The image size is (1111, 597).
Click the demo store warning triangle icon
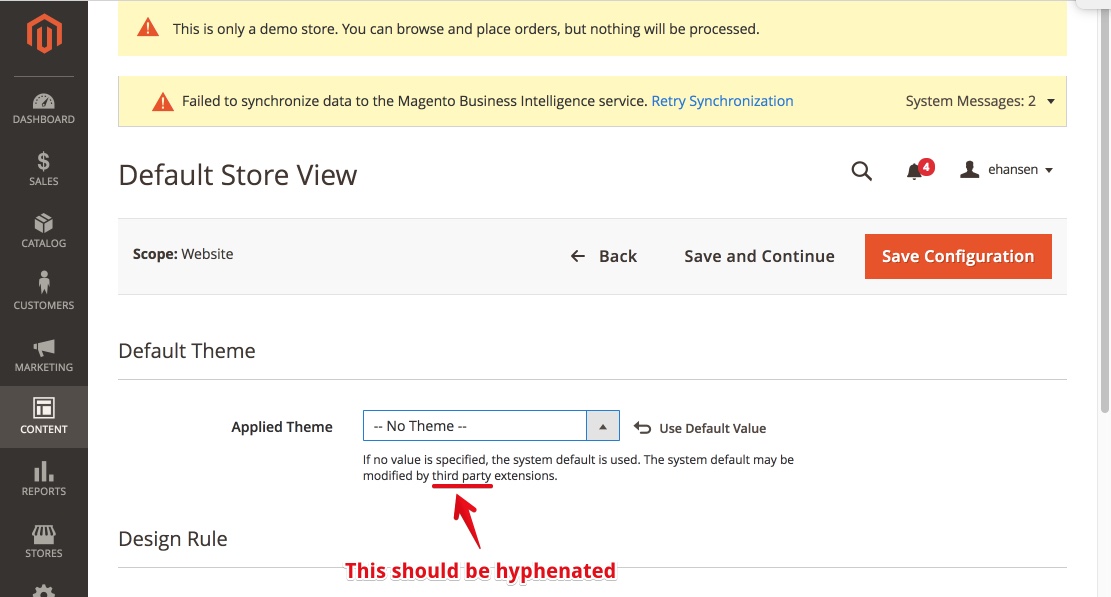point(148,28)
